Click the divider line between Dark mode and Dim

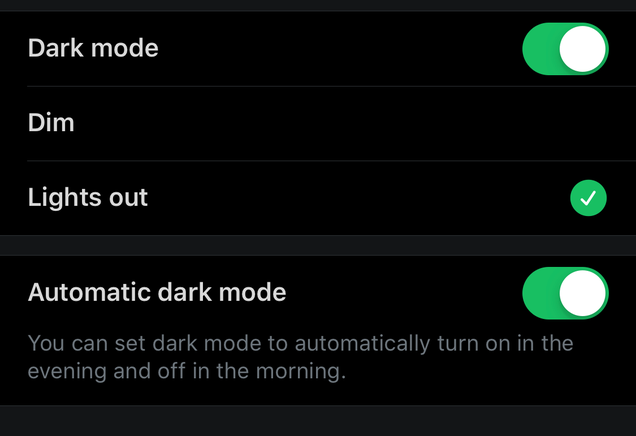(x=331, y=86)
